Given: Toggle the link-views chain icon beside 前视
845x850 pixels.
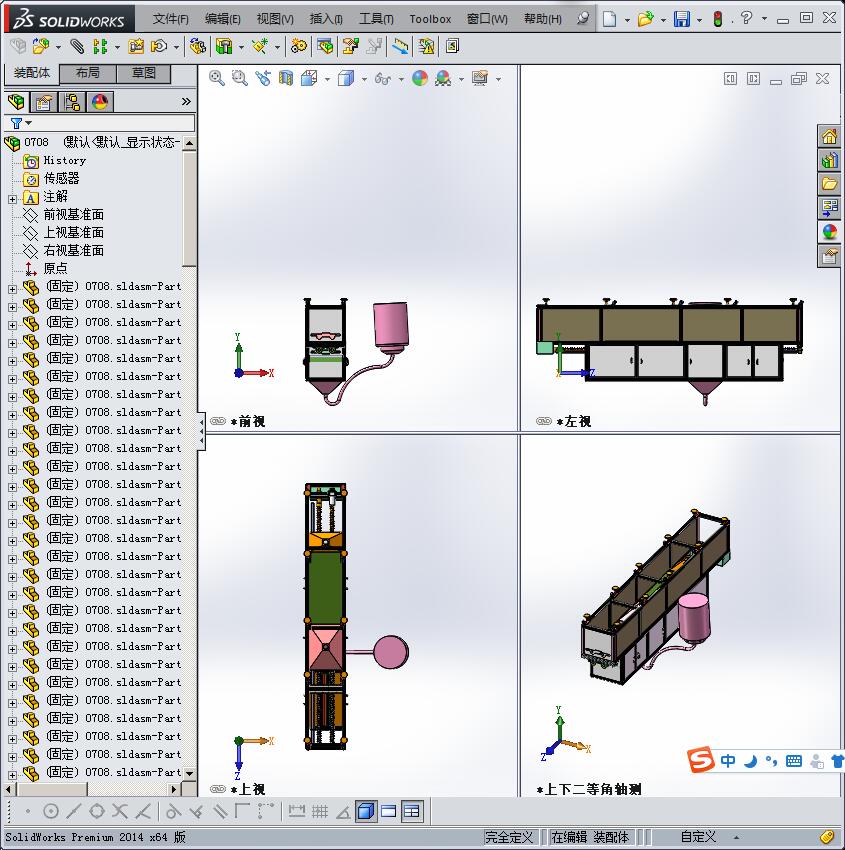Looking at the screenshot, I should coord(218,421).
